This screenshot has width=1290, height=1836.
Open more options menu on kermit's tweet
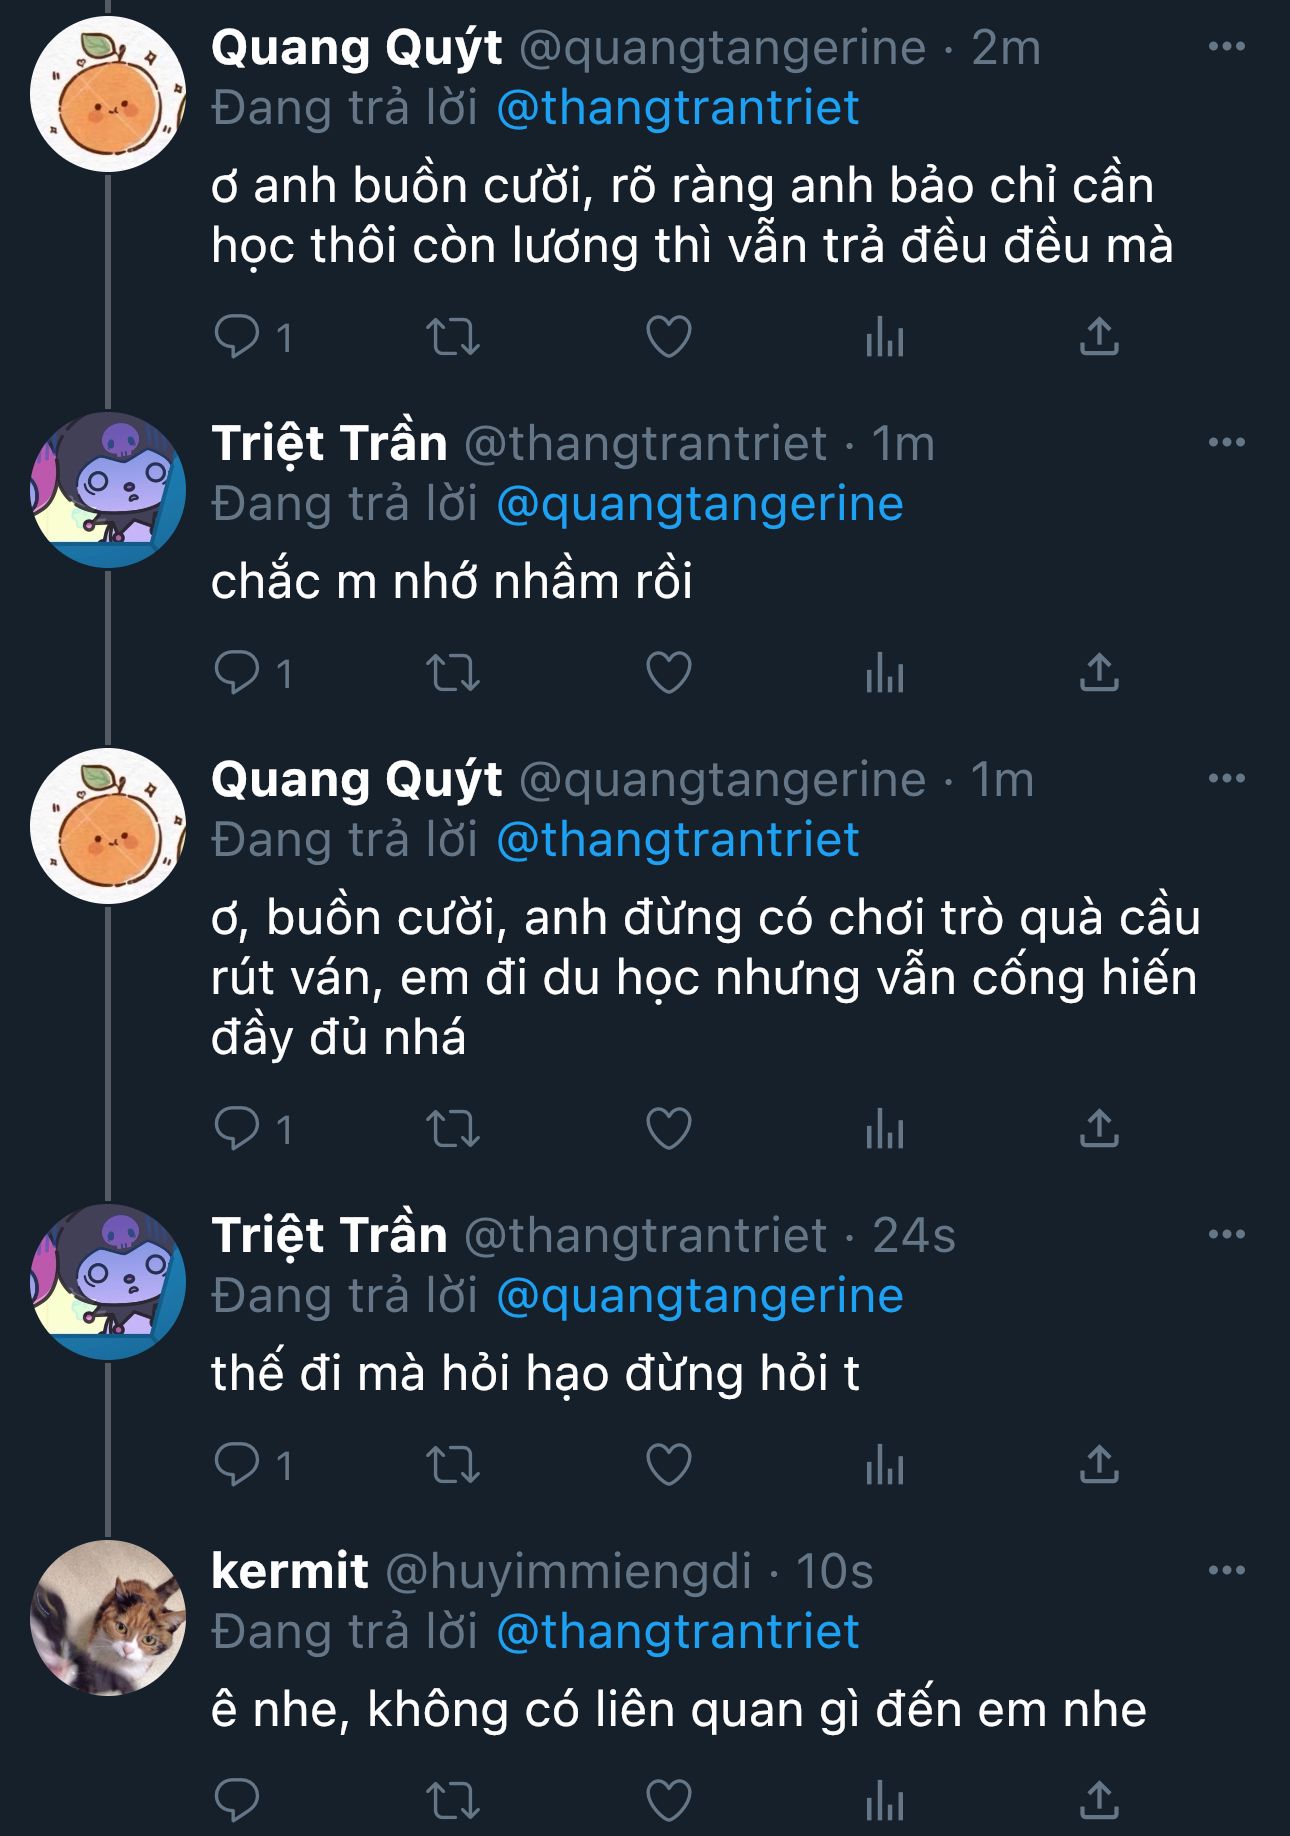coord(1226,1570)
